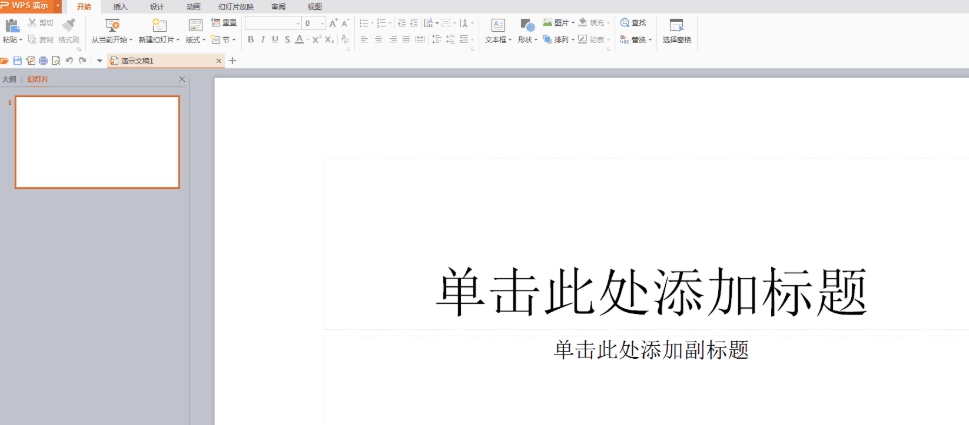Viewport: 969px width, 425px height.
Task: Decrease font size with the A- icon
Action: point(345,23)
